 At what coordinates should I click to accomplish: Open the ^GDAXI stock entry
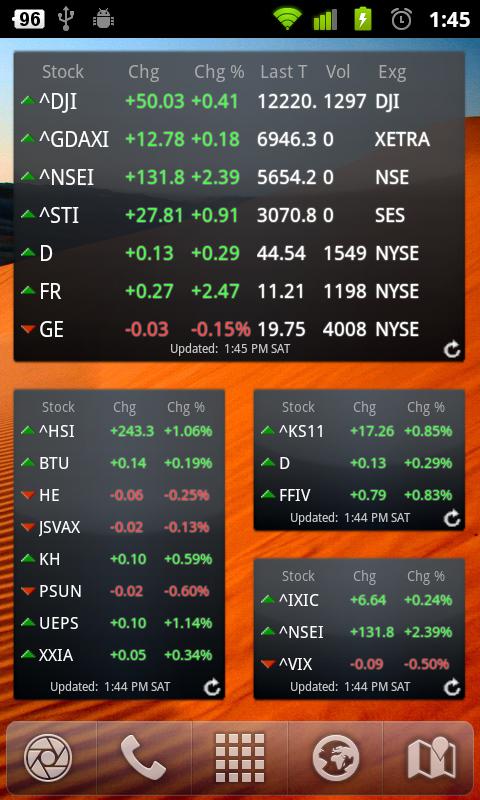click(x=239, y=139)
